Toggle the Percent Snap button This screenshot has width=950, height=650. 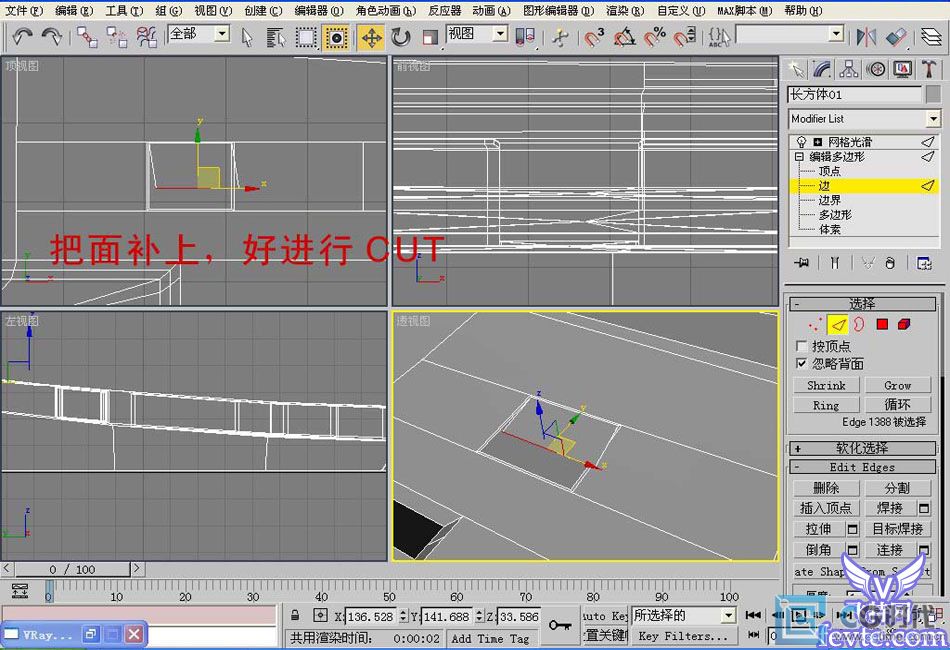pos(654,38)
